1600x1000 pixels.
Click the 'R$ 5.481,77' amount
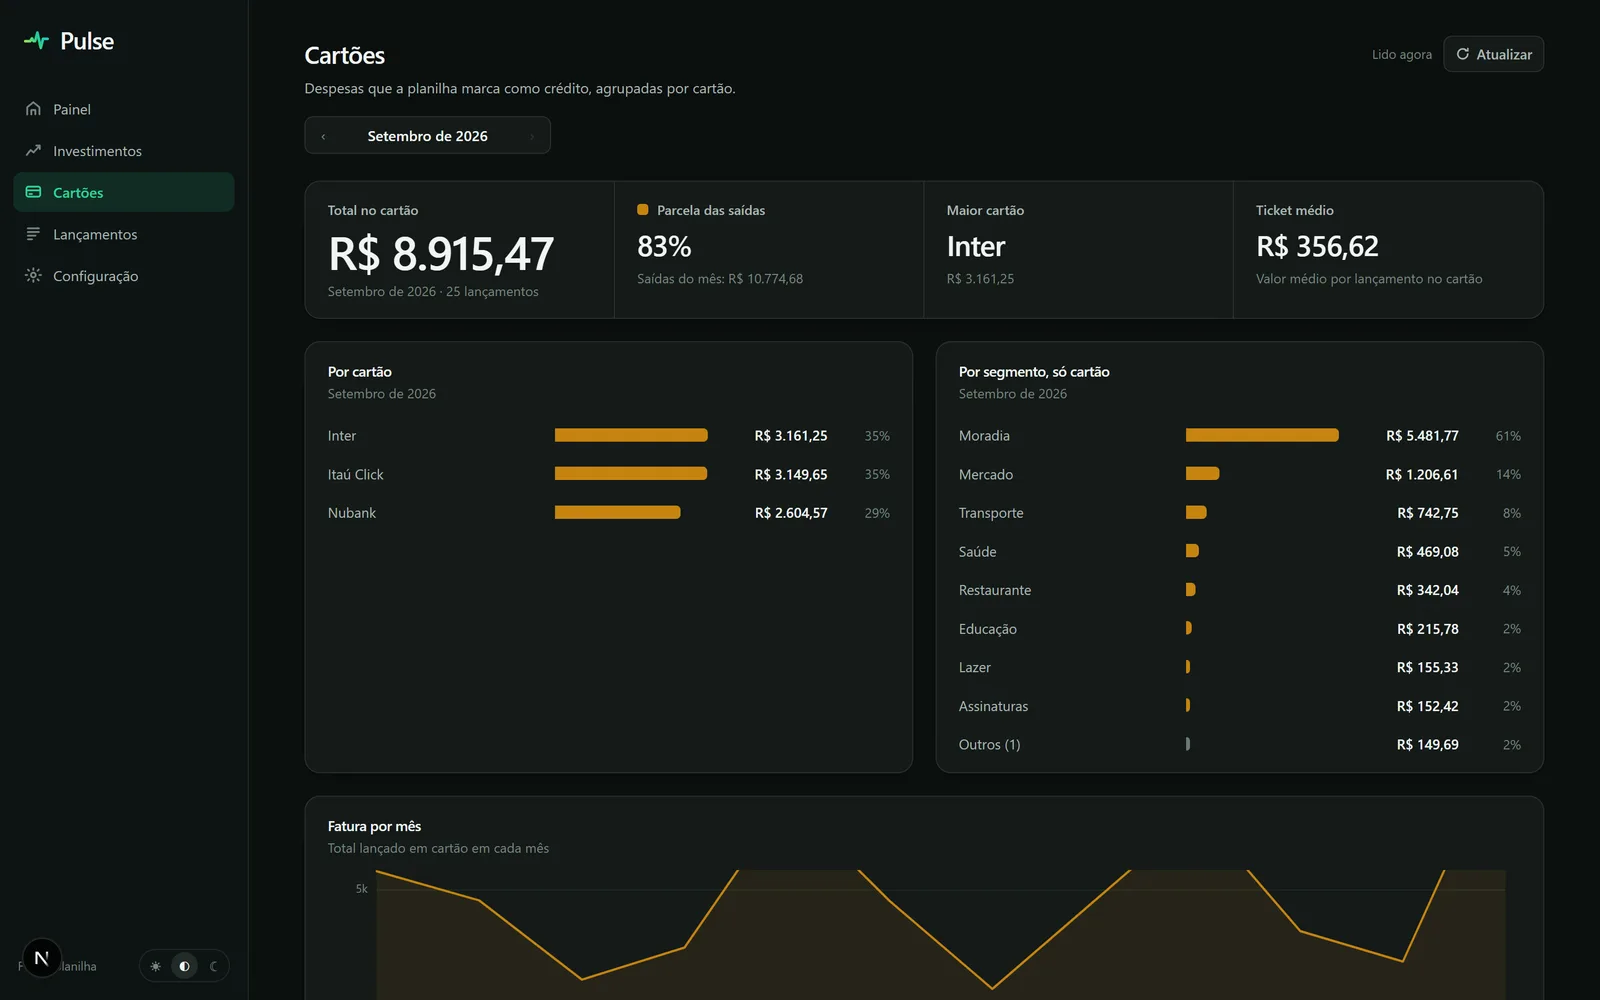tap(1422, 436)
